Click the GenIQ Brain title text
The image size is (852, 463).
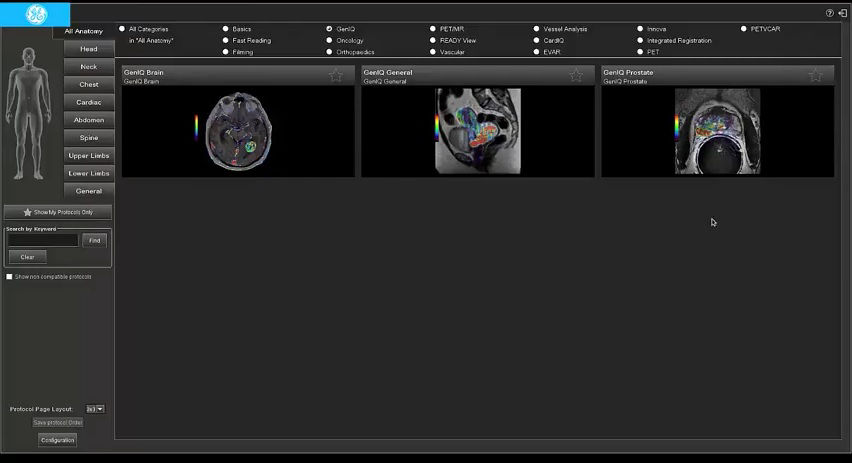pos(143,72)
